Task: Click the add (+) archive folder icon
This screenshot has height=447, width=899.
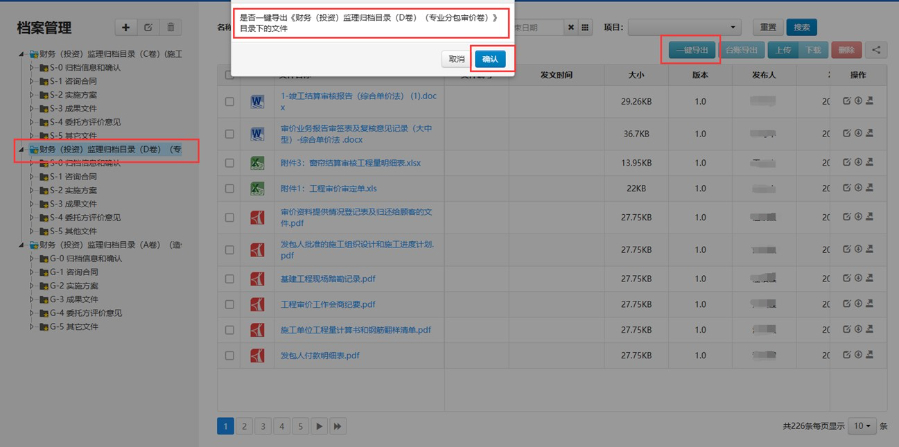Action: click(125, 28)
